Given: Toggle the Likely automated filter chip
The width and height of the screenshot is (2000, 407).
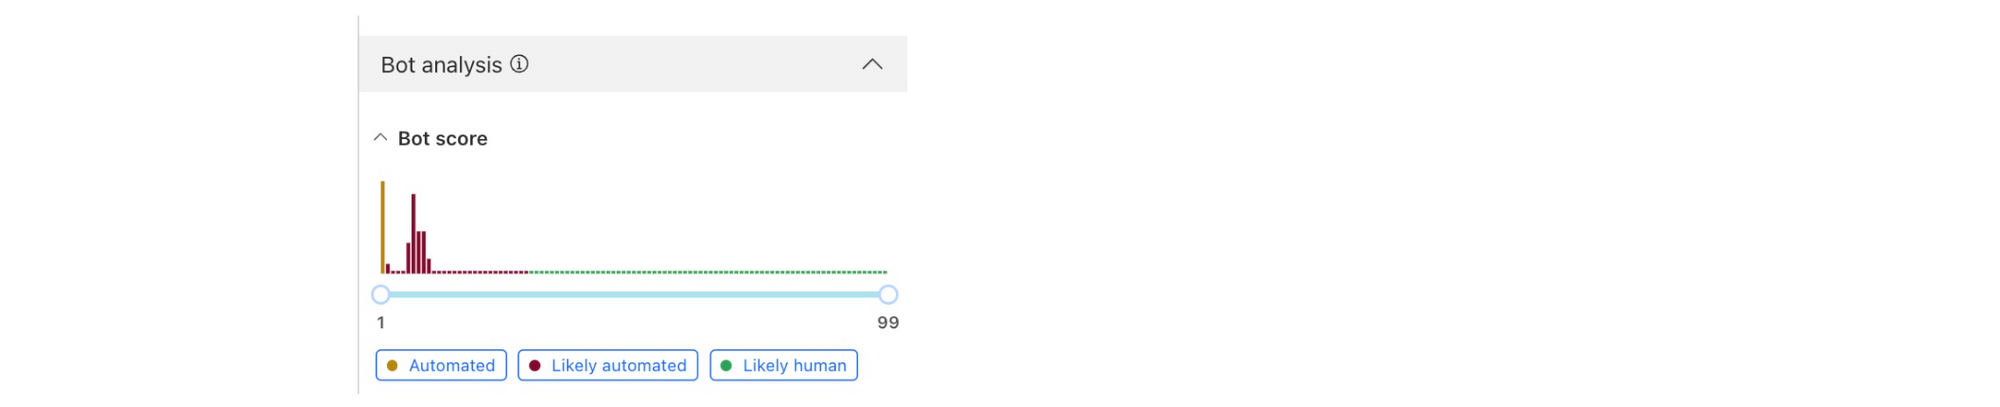Looking at the screenshot, I should (x=608, y=365).
